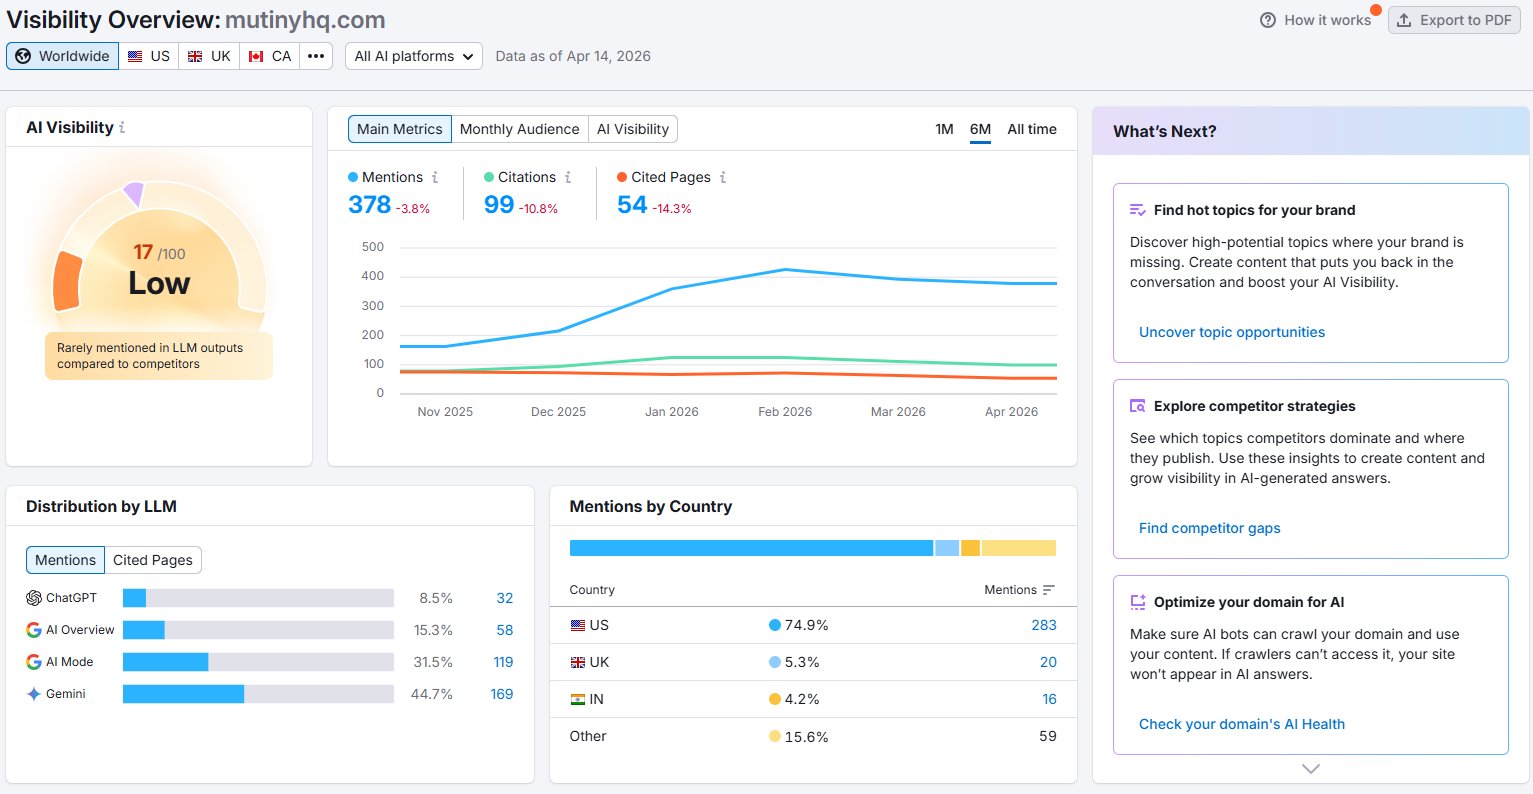This screenshot has width=1533, height=794.
Task: Click the 378 Mentions total value
Action: click(x=369, y=205)
